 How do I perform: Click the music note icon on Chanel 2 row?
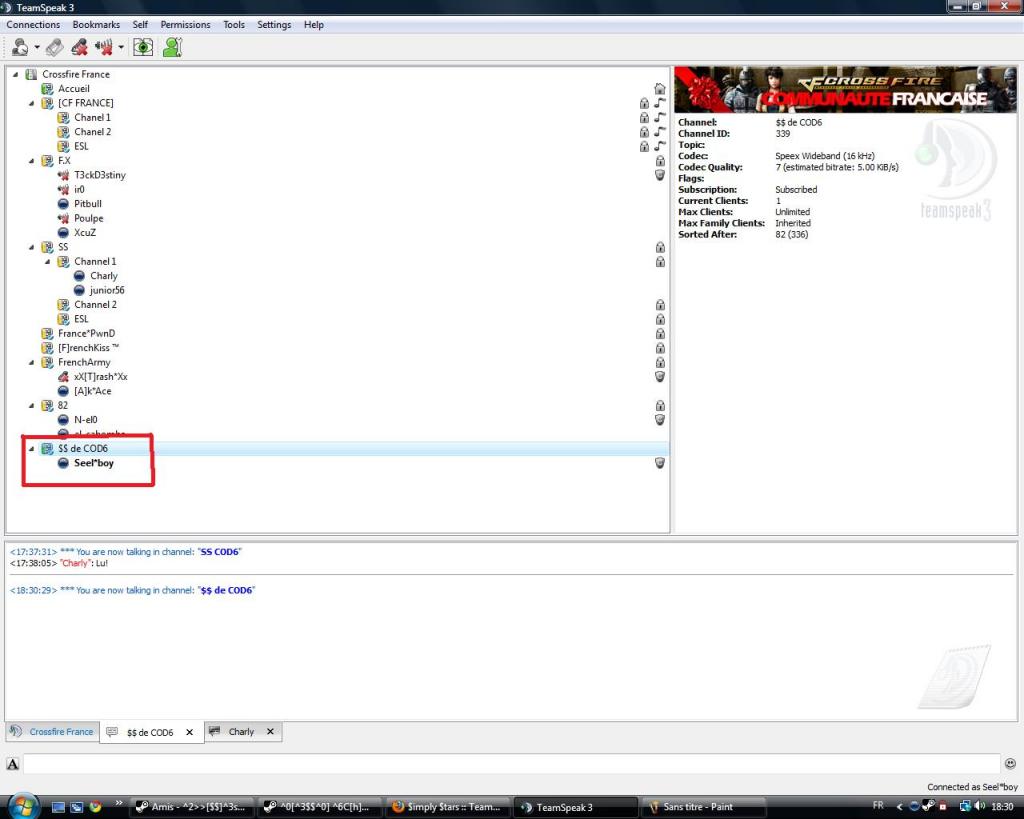(660, 132)
